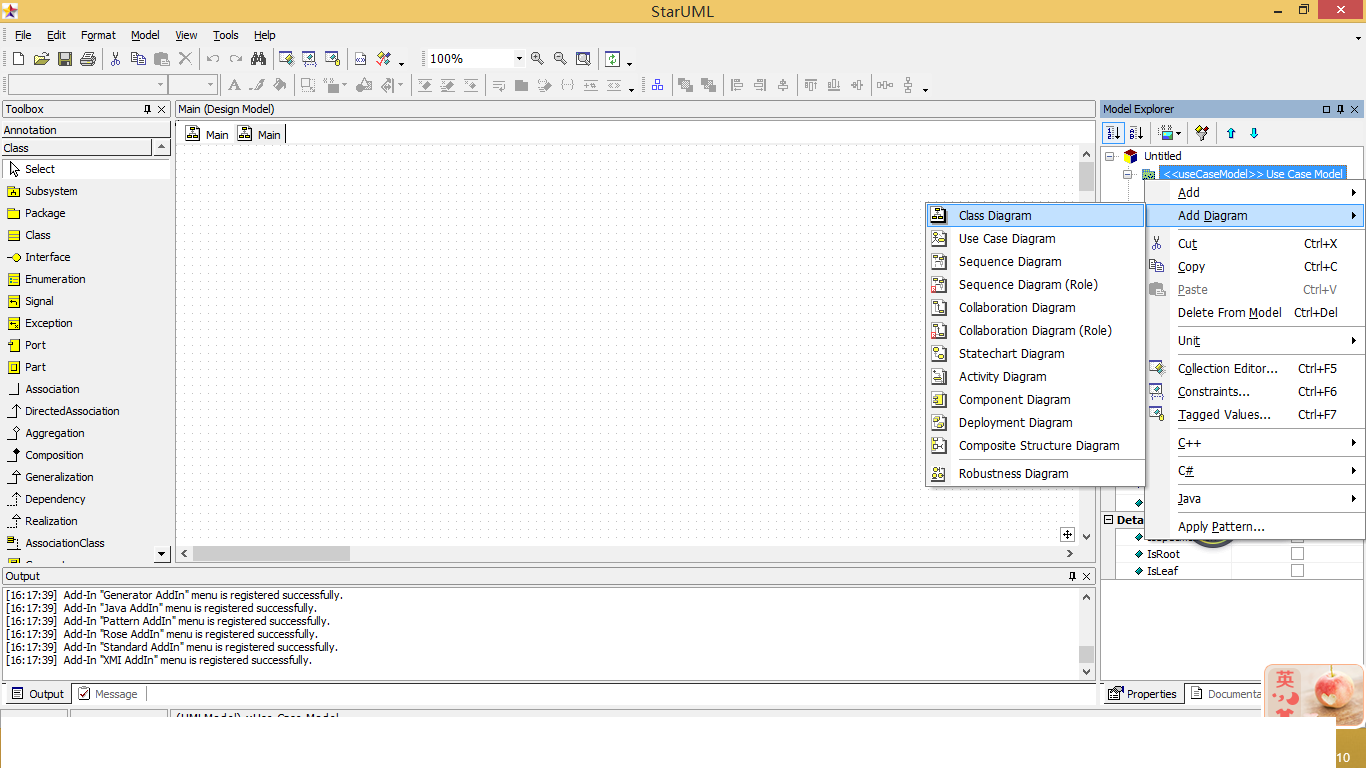Expand the Annotation category in Toolbox
Screen dimensions: 1366x768
[x=86, y=130]
